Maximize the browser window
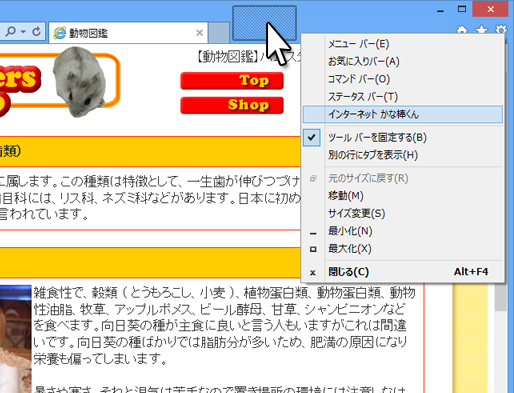This screenshot has width=514, height=393. coord(462,9)
